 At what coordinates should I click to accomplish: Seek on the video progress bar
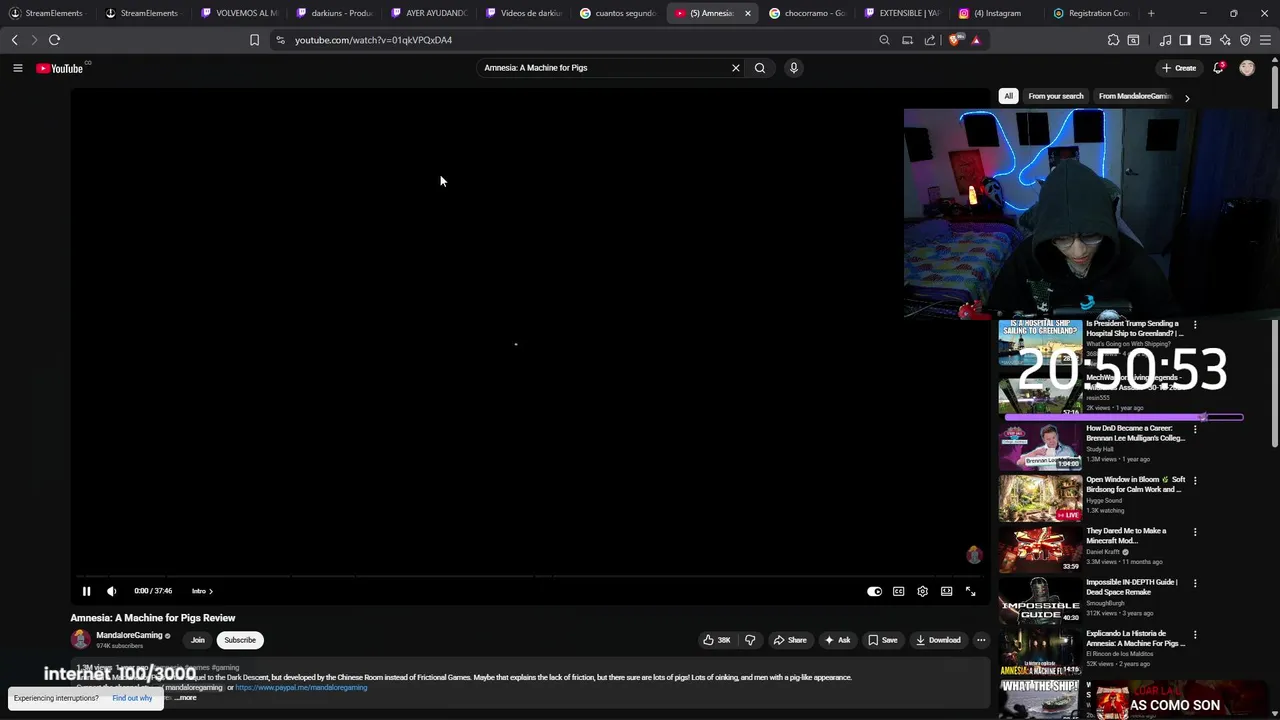pos(530,576)
